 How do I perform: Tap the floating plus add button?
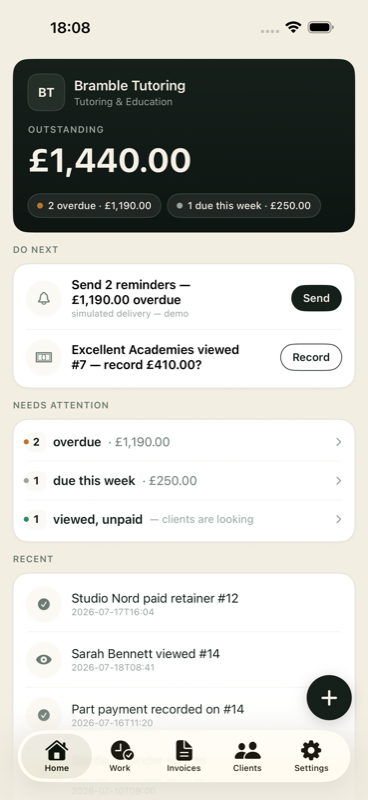(329, 698)
